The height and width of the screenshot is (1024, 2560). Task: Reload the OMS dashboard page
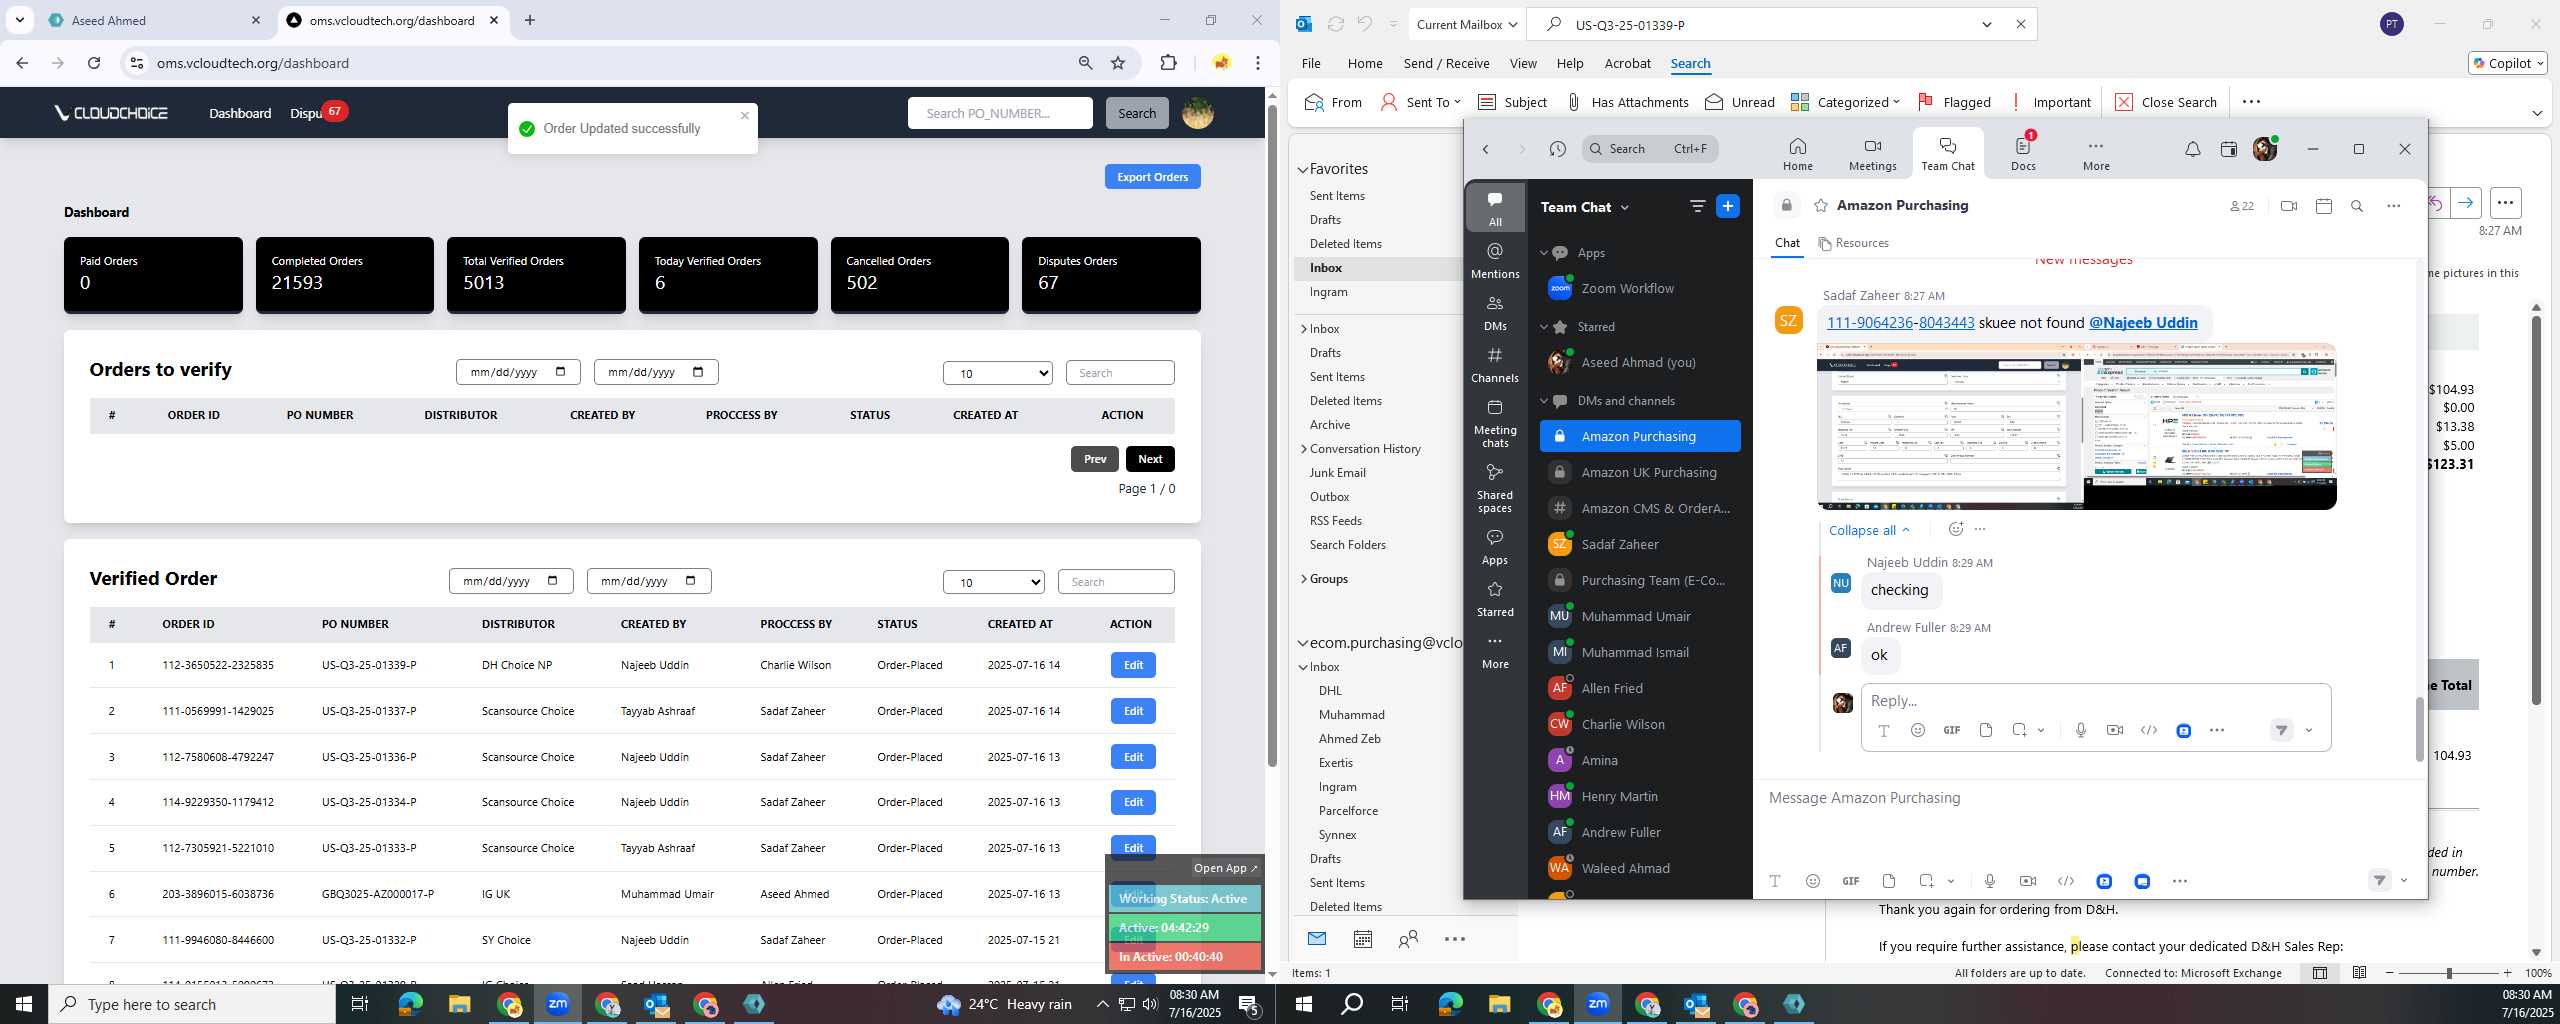(x=94, y=63)
